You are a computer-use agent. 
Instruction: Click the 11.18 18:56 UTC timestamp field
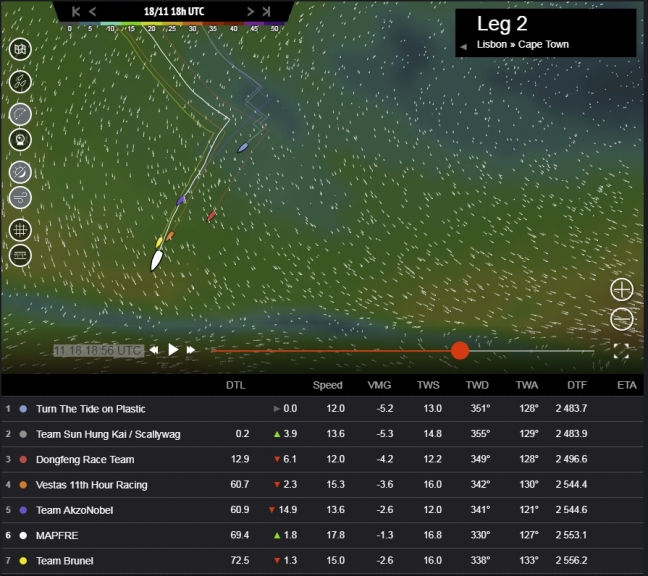pos(99,351)
